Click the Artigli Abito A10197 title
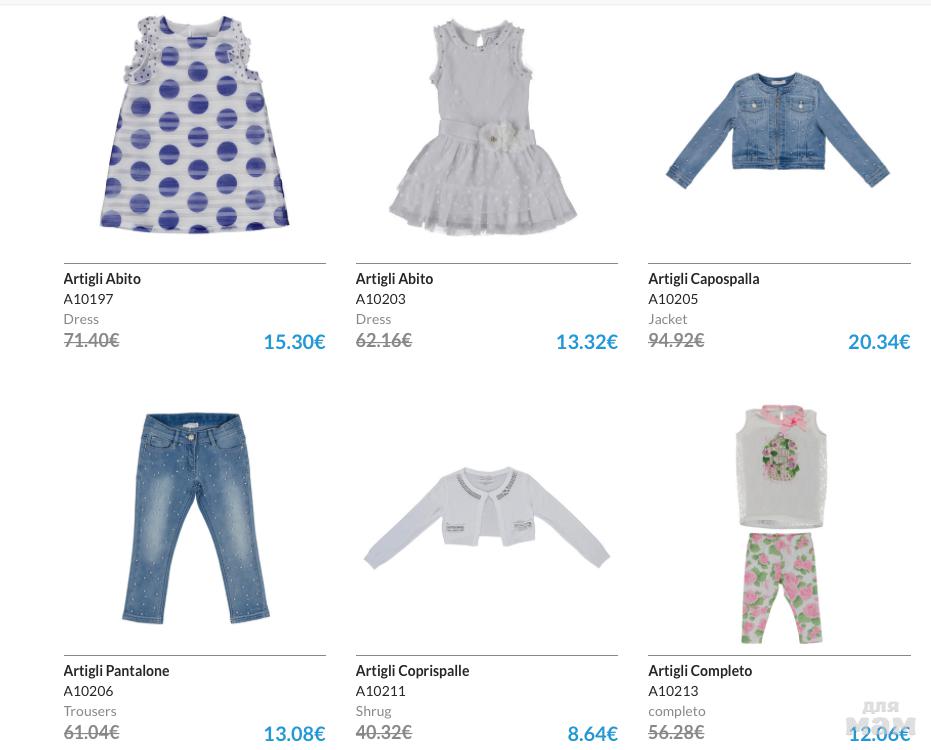The height and width of the screenshot is (750, 931). 102,279
